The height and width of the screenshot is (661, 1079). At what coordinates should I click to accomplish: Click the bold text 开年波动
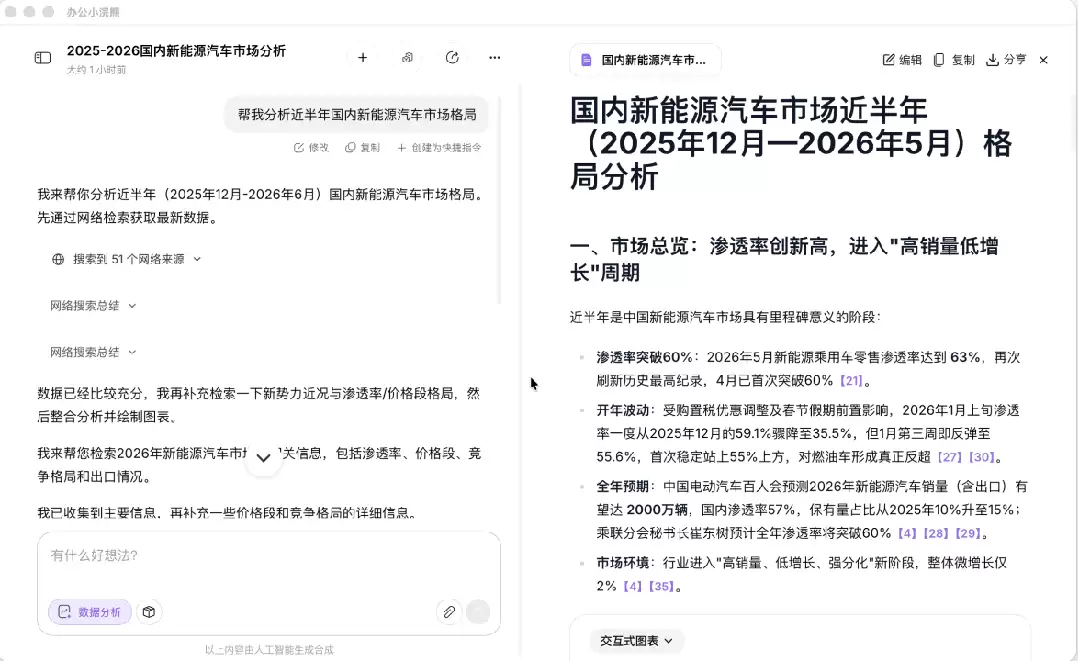[623, 411]
